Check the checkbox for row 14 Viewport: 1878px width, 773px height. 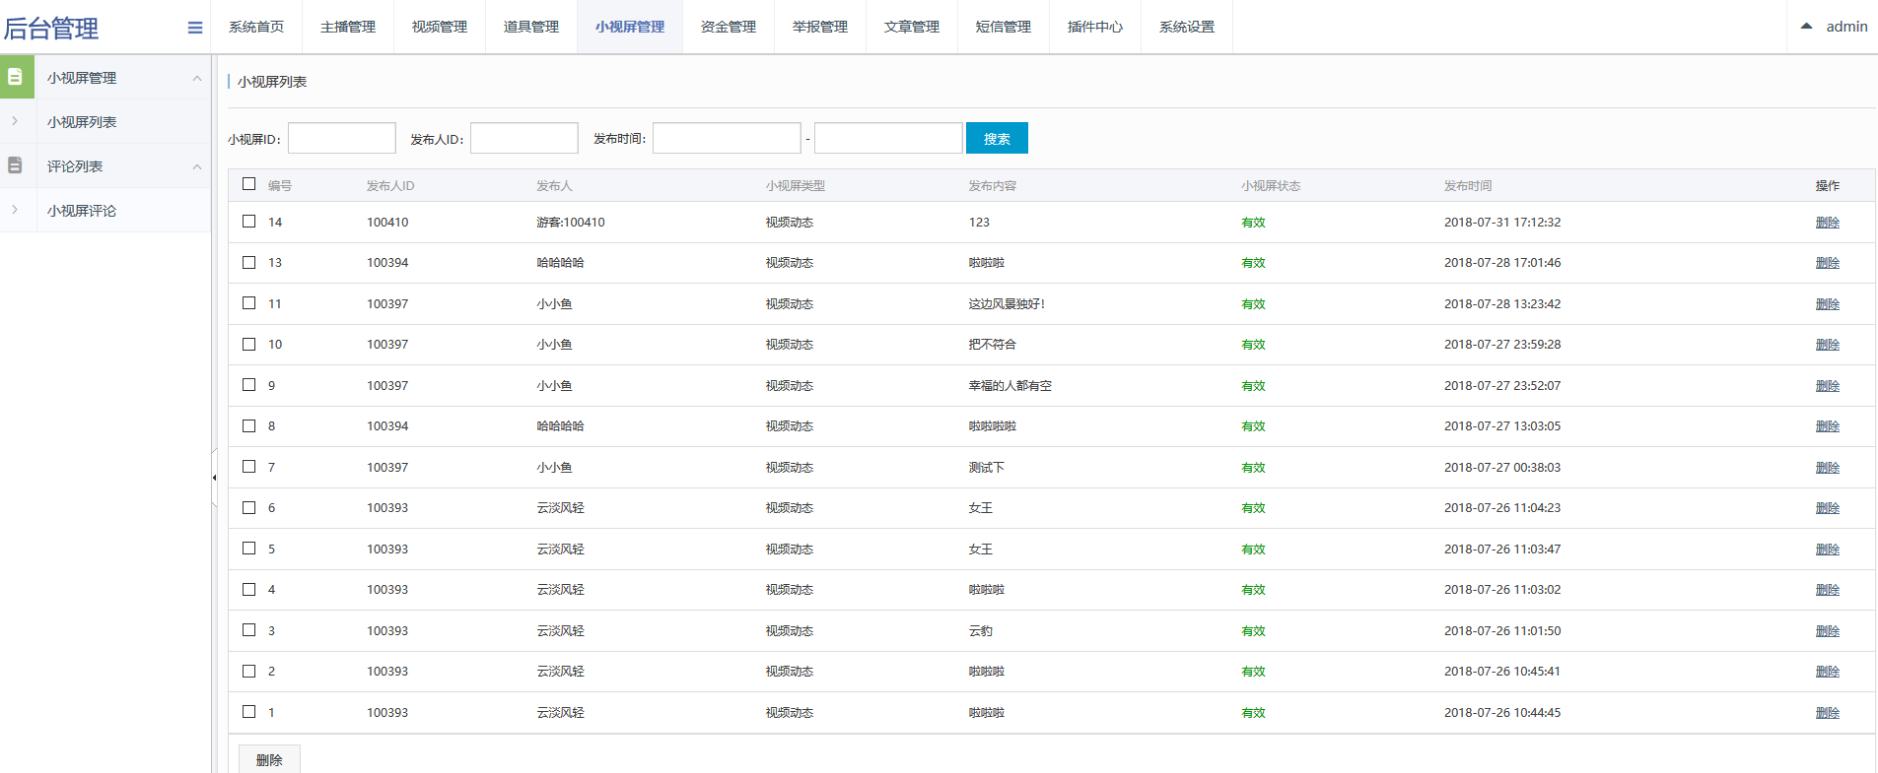pyautogui.click(x=249, y=222)
